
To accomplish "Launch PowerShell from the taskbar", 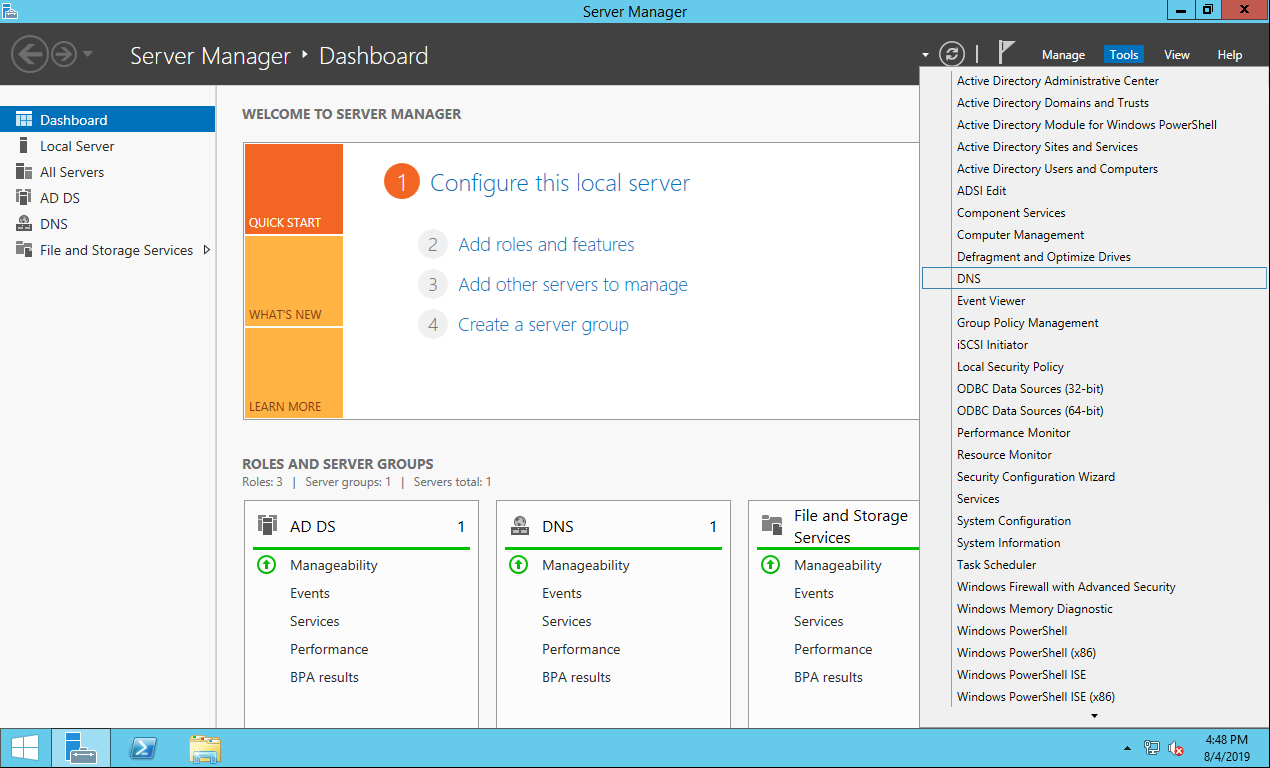I will click(143, 748).
